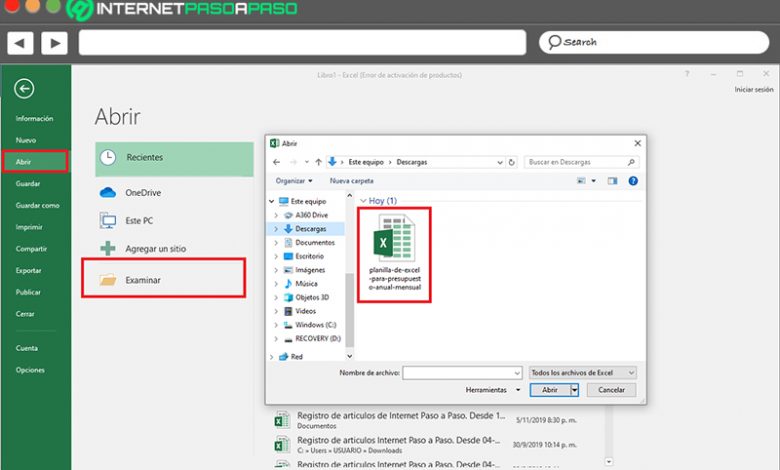This screenshot has height=470, width=780.
Task: Open recent file dated 30/9/2019
Action: click(x=425, y=445)
